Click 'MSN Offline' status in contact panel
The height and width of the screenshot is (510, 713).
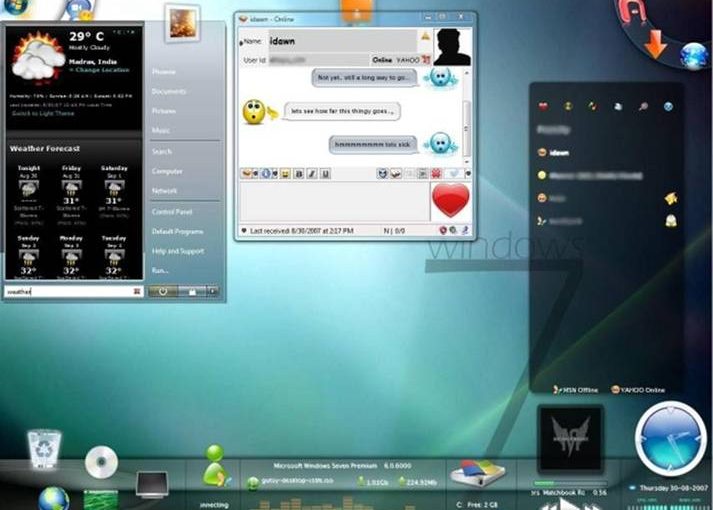pyautogui.click(x=575, y=390)
